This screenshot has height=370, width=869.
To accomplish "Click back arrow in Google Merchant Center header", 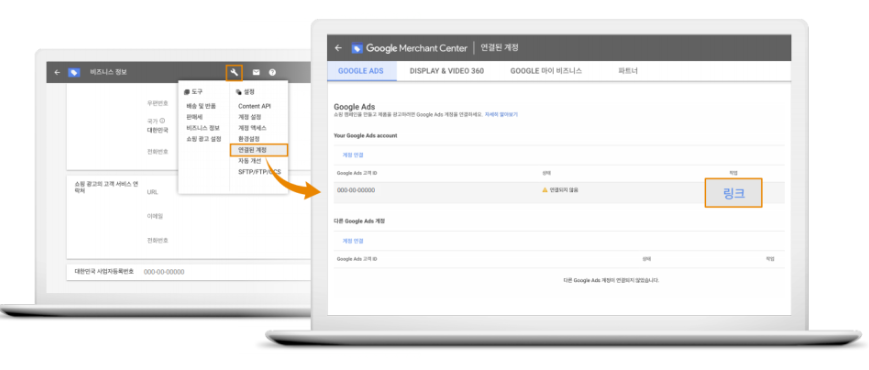I will pyautogui.click(x=338, y=48).
